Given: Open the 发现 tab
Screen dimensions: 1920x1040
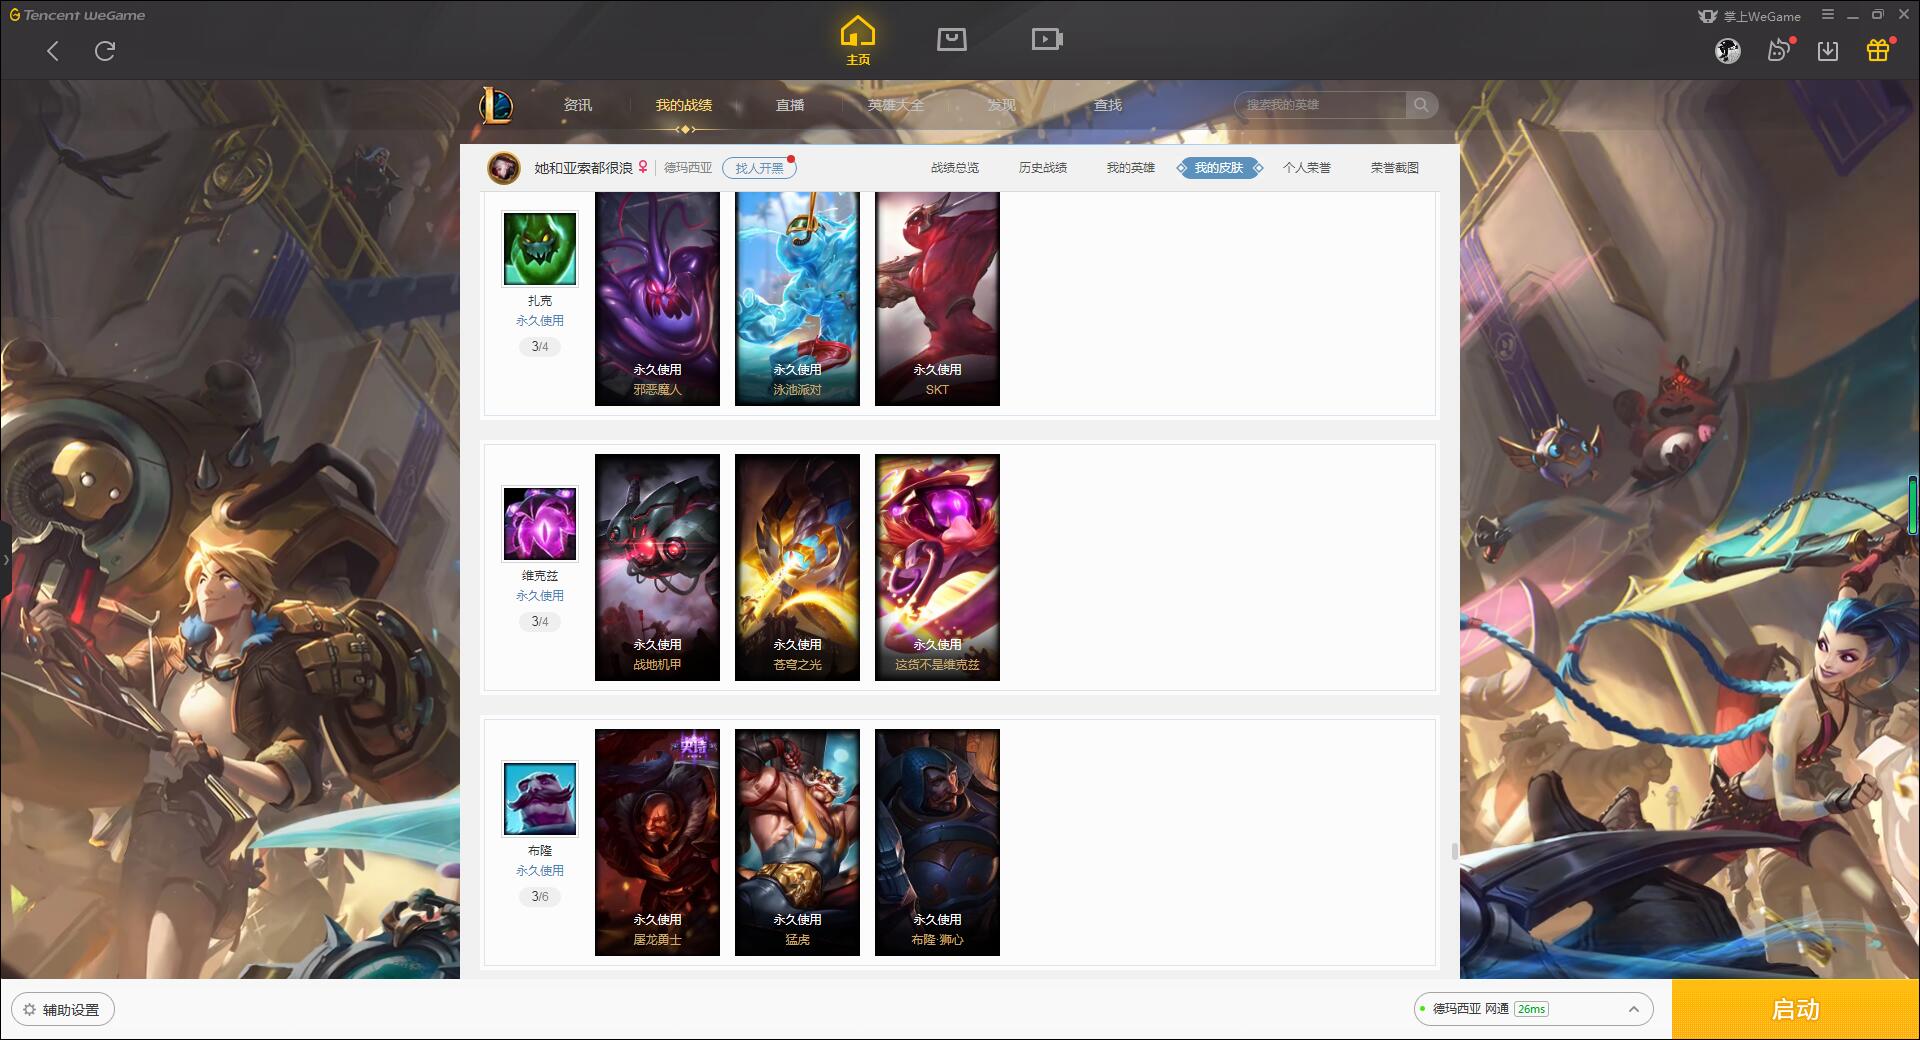Looking at the screenshot, I should 1002,105.
